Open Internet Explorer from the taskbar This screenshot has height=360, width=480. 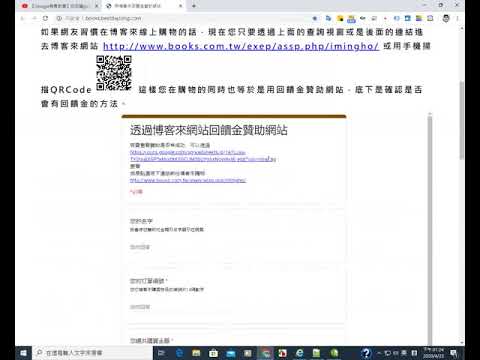(300, 353)
